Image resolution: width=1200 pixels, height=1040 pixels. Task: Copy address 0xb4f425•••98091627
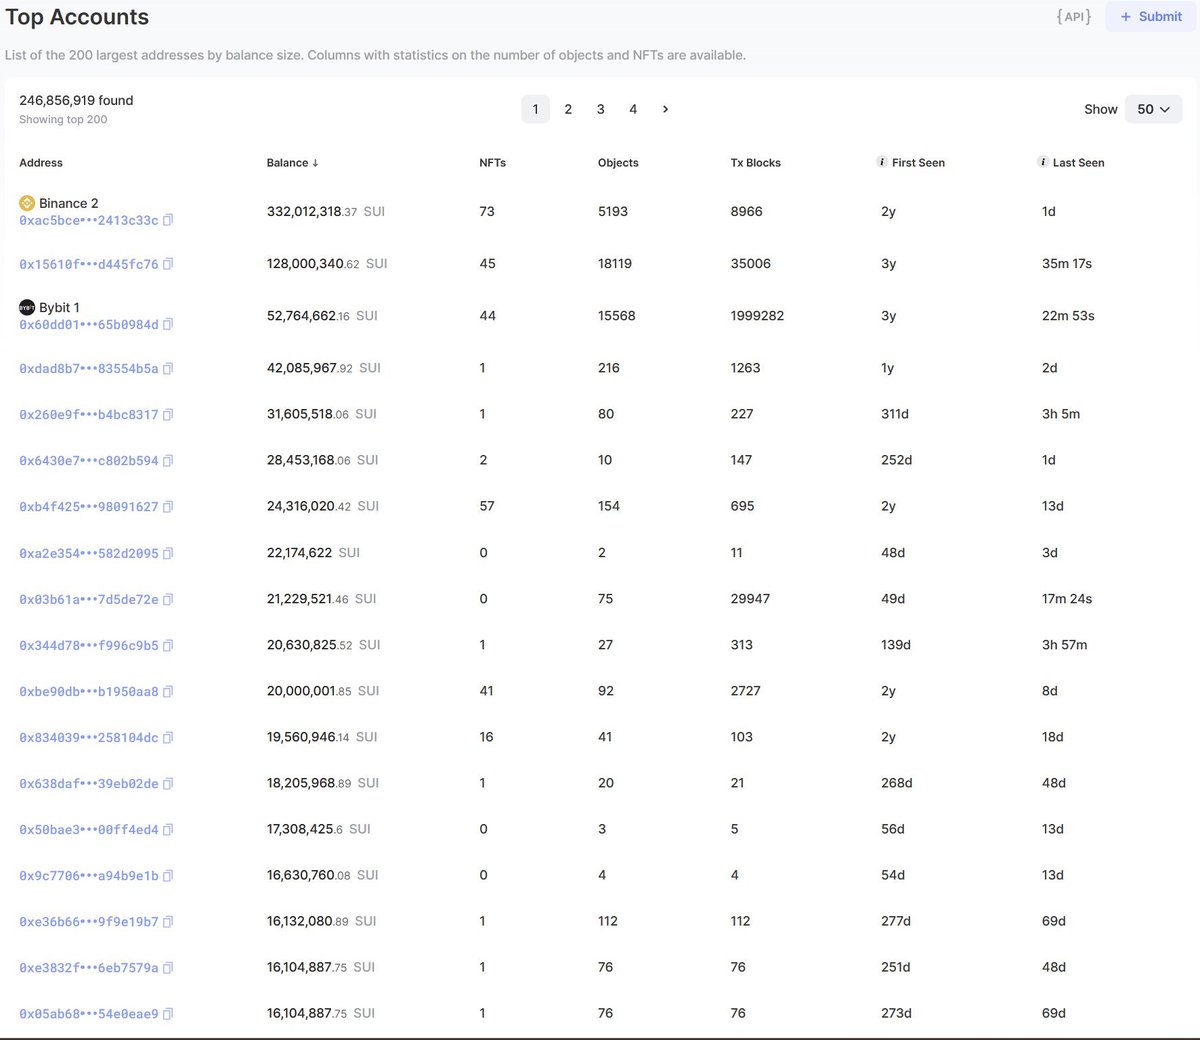pyautogui.click(x=168, y=507)
